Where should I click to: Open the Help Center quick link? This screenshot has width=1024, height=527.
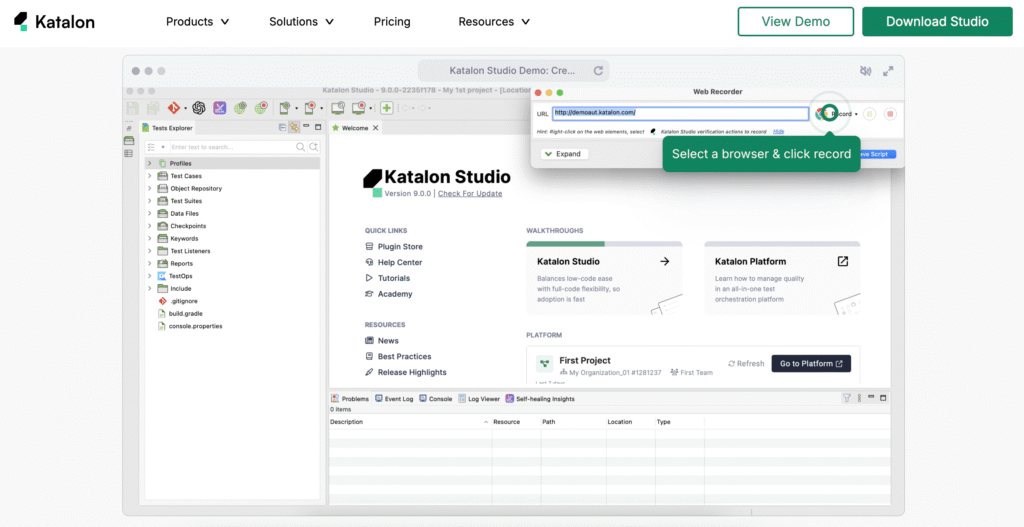[394, 263]
